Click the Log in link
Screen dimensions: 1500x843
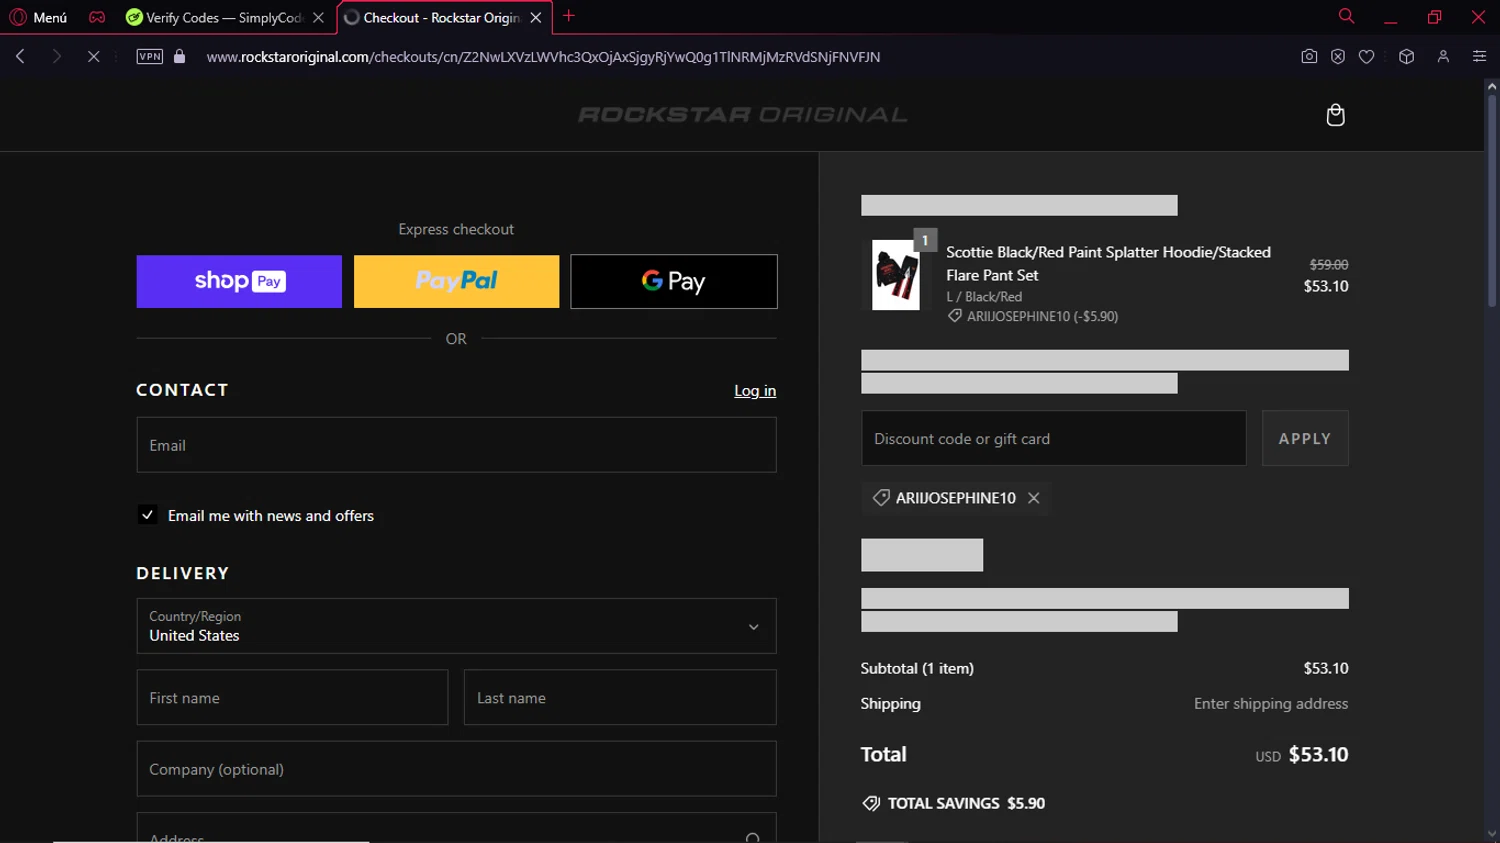pos(755,391)
